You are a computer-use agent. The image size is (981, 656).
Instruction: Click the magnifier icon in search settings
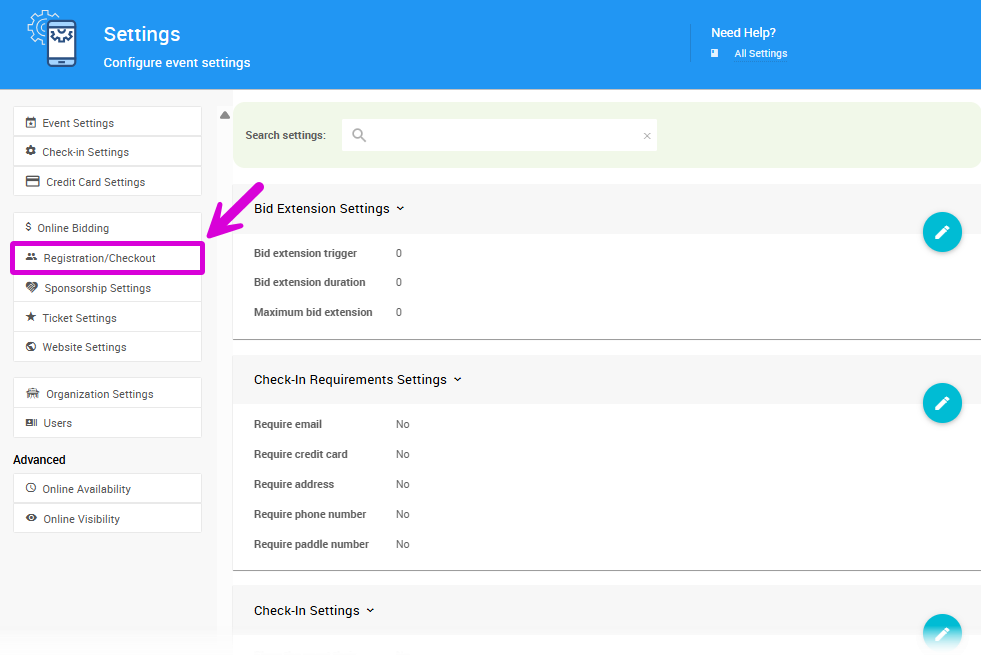point(359,135)
